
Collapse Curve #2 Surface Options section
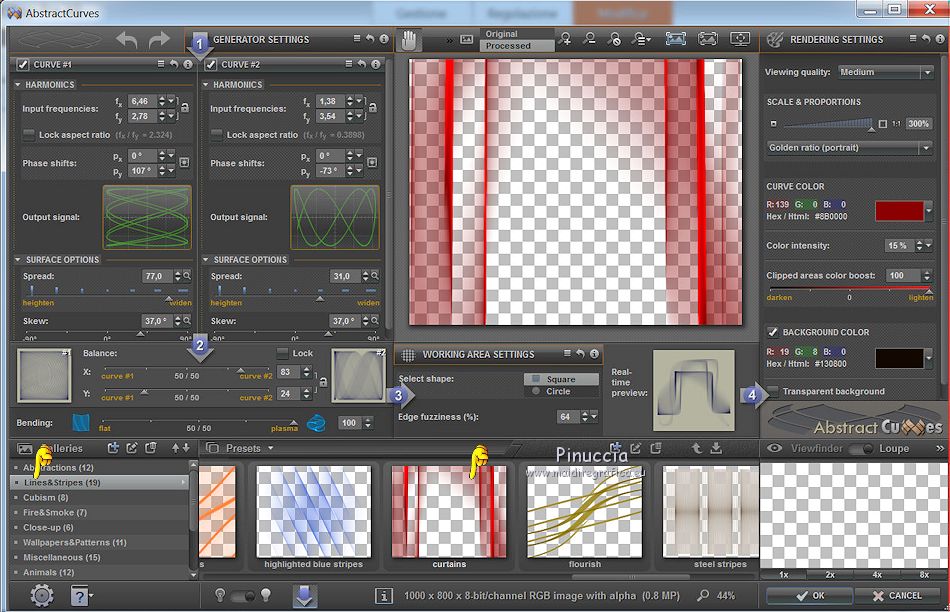(206, 259)
